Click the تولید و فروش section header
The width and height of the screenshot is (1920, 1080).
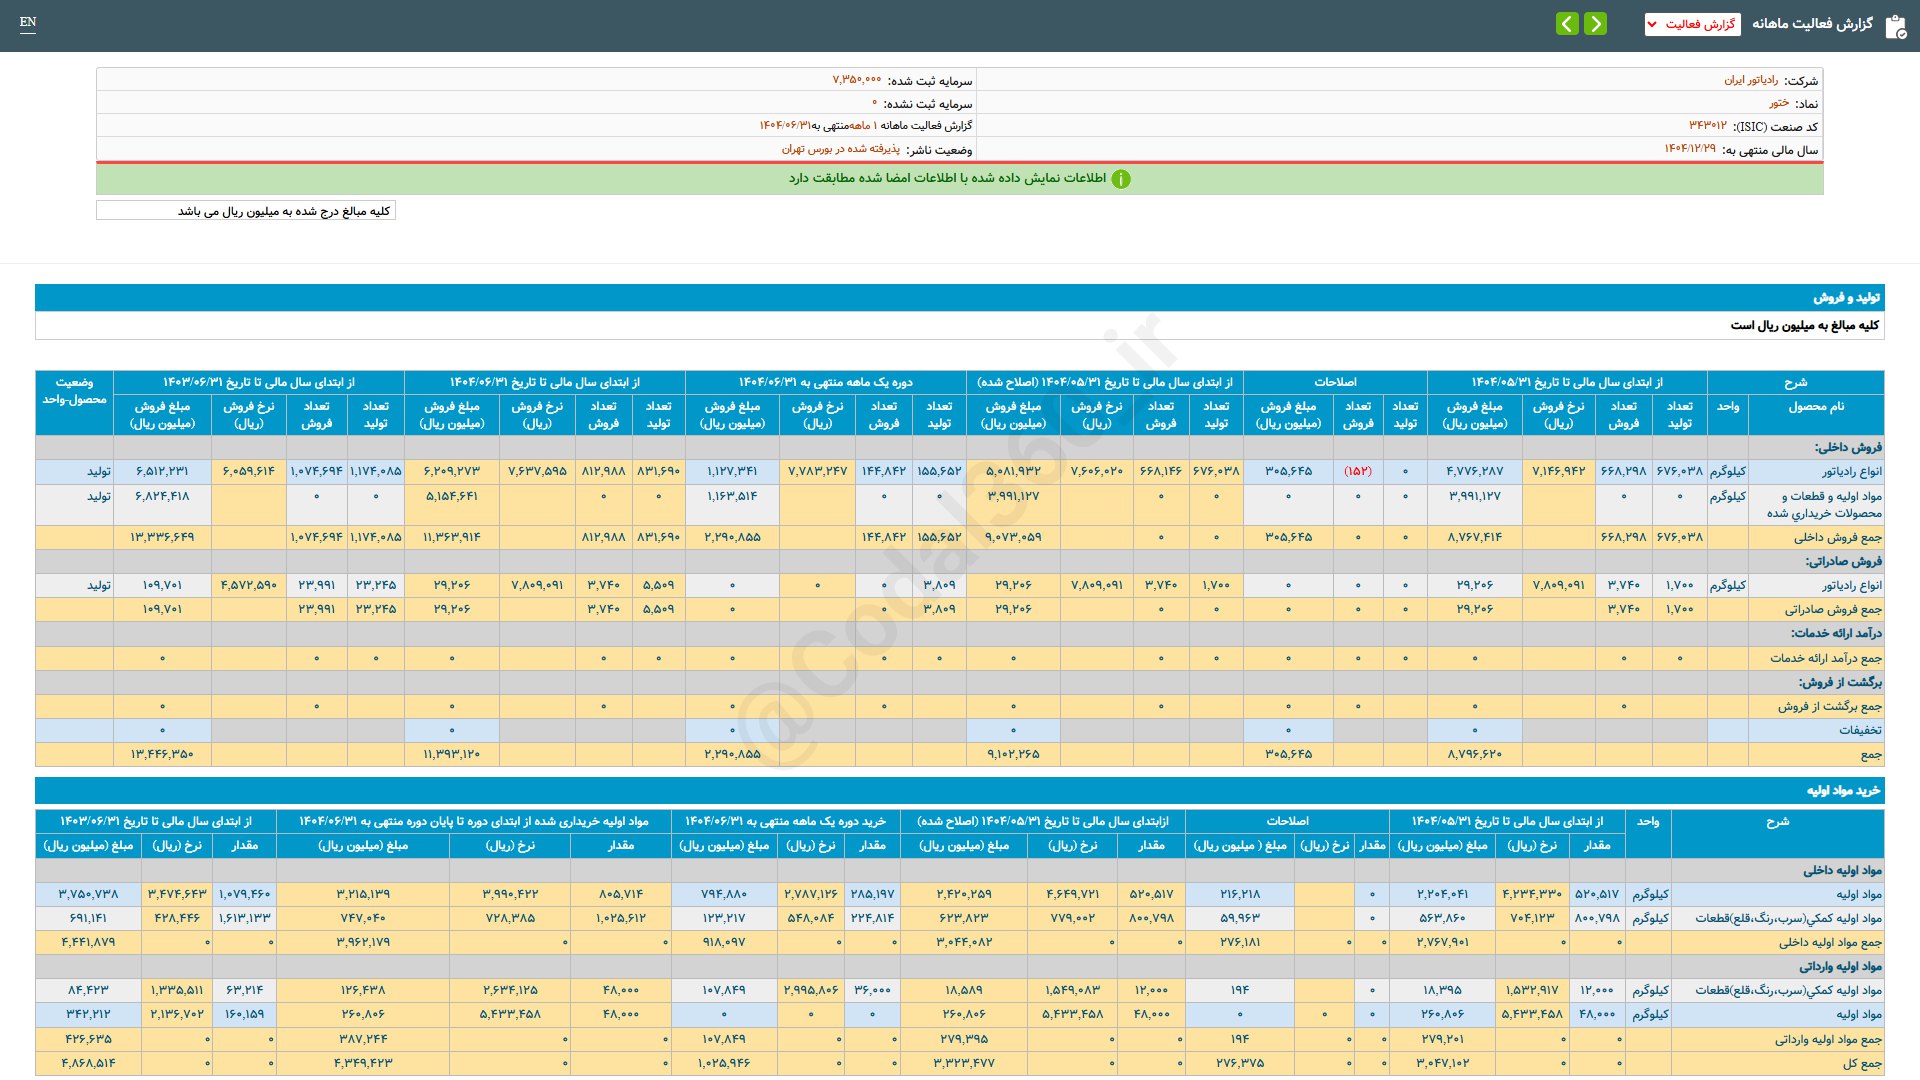pos(1846,297)
